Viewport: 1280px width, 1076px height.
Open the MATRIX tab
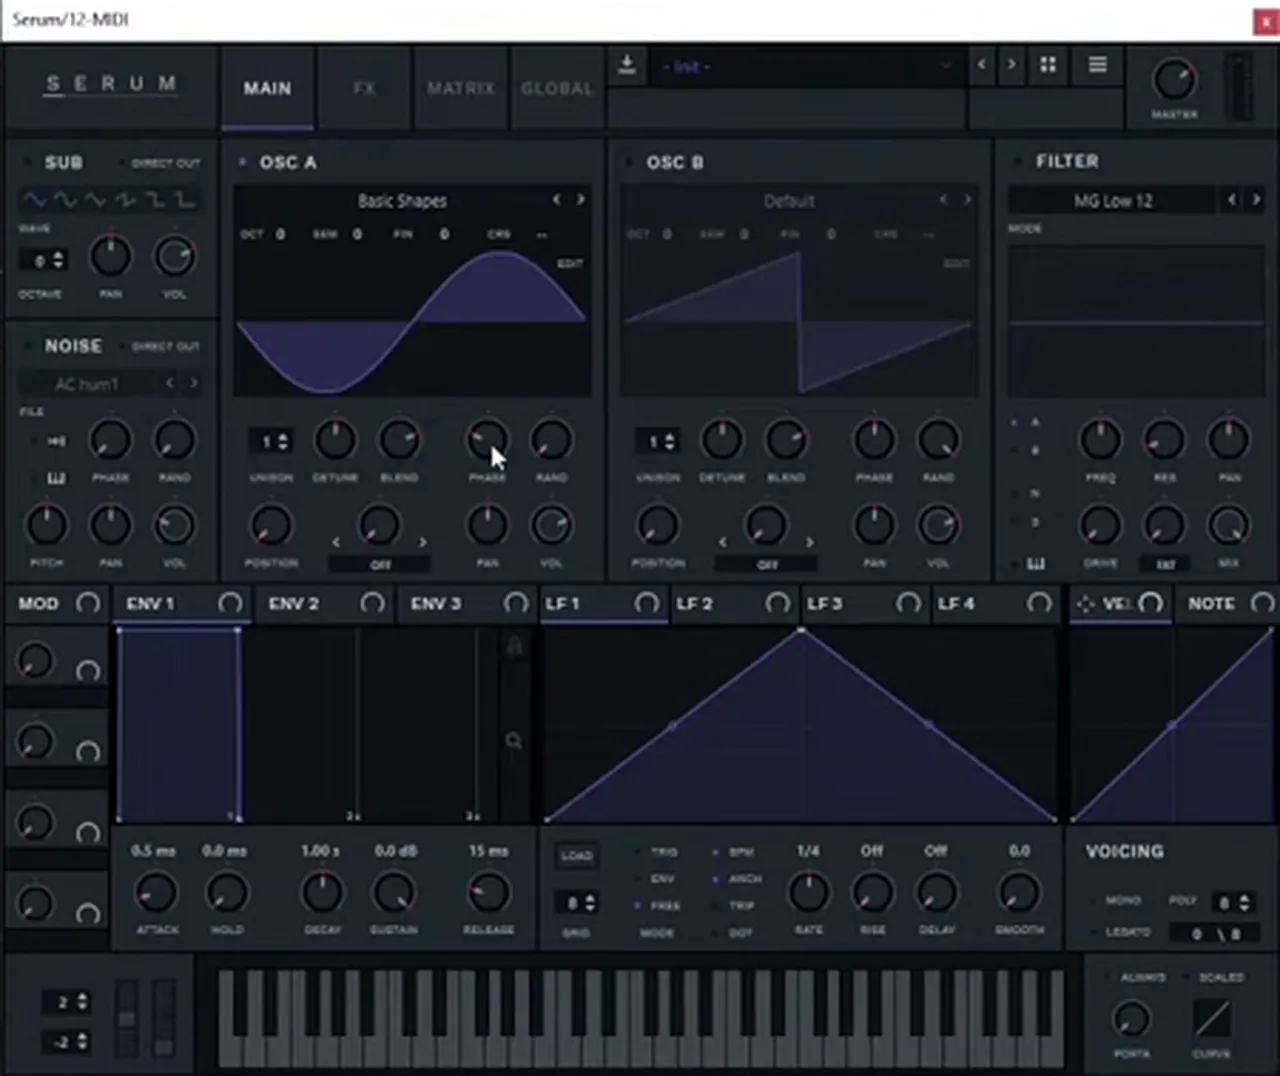point(460,88)
